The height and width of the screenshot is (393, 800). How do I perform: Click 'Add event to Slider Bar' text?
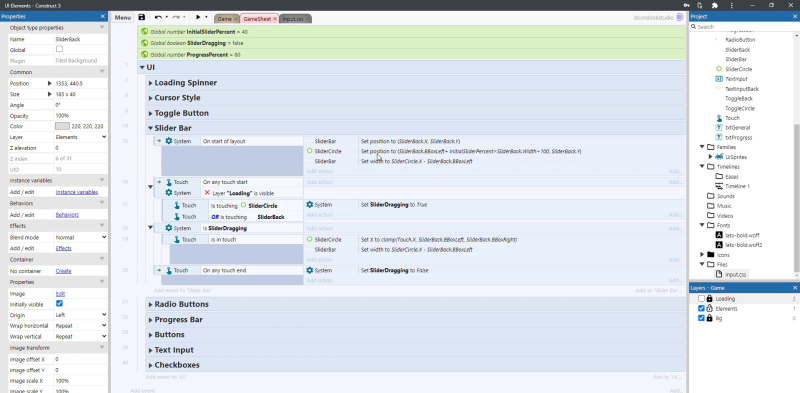182,290
